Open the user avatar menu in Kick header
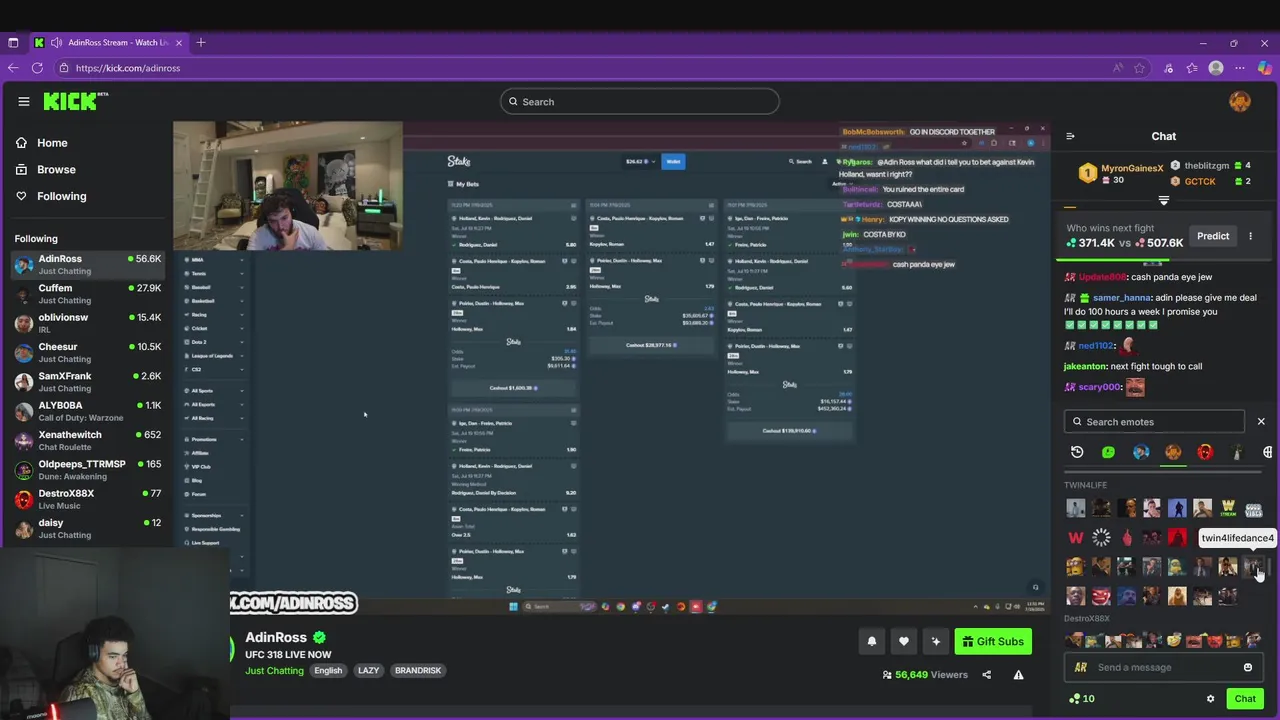The image size is (1280, 720). coord(1240,101)
